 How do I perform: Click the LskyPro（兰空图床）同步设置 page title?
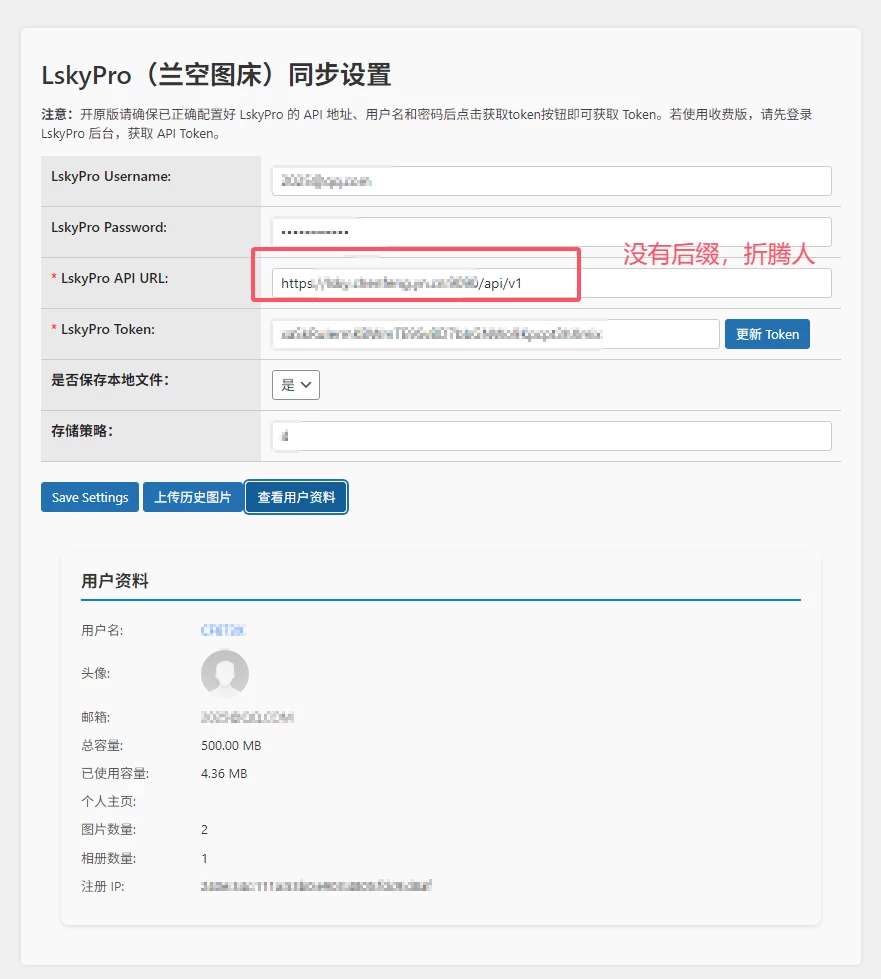[x=216, y=75]
